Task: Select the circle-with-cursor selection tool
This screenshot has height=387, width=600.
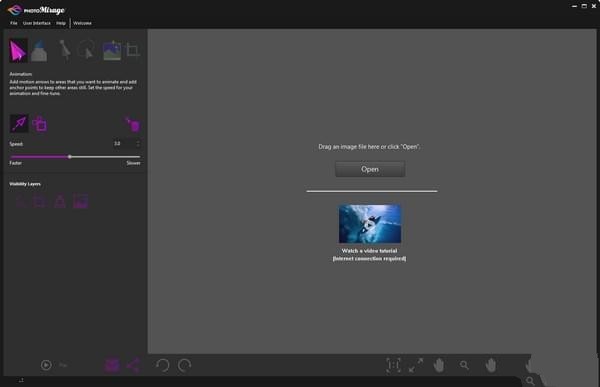Action: [x=87, y=50]
